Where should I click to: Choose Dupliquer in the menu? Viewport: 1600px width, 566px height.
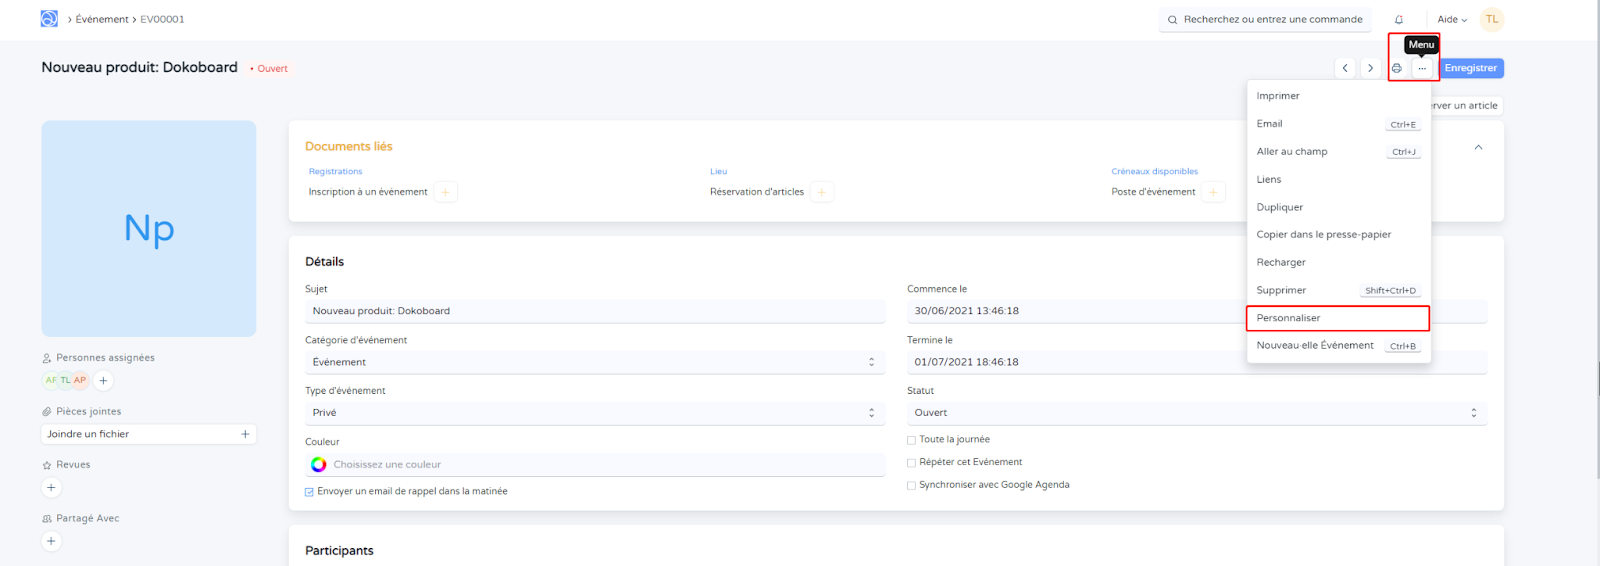click(x=1280, y=207)
